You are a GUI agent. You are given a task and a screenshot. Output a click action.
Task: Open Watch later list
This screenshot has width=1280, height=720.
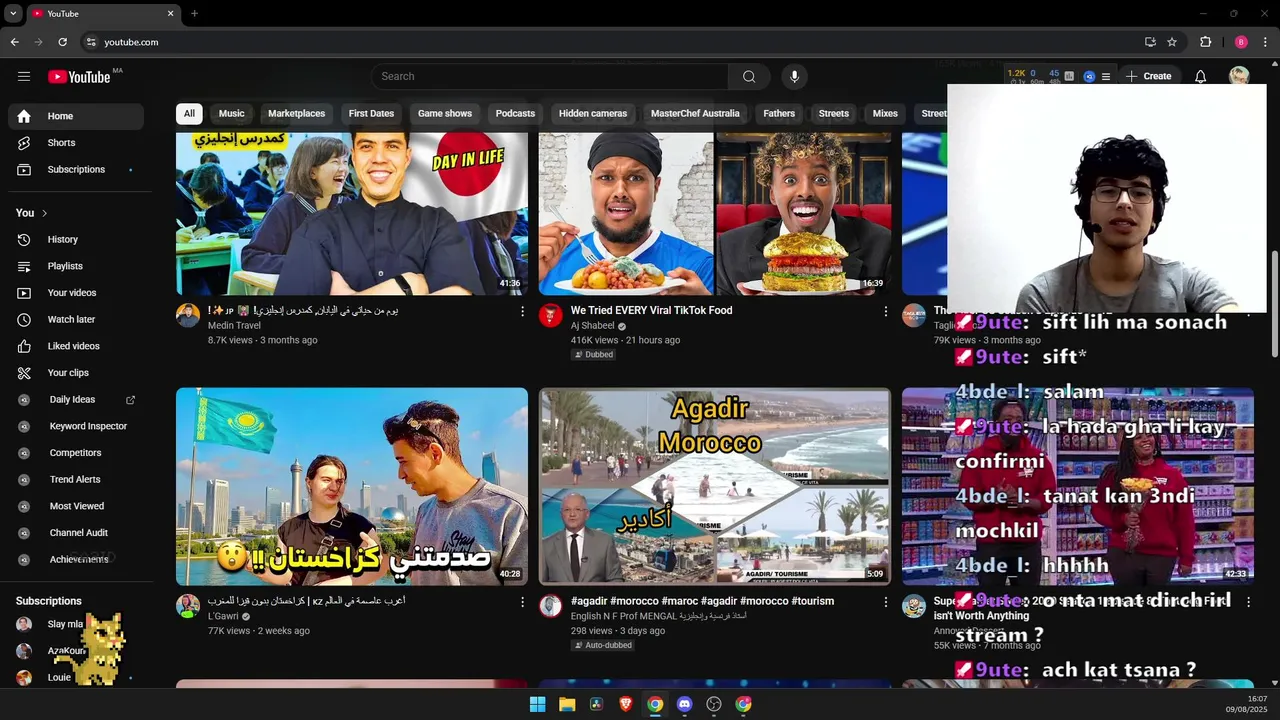pos(76,319)
